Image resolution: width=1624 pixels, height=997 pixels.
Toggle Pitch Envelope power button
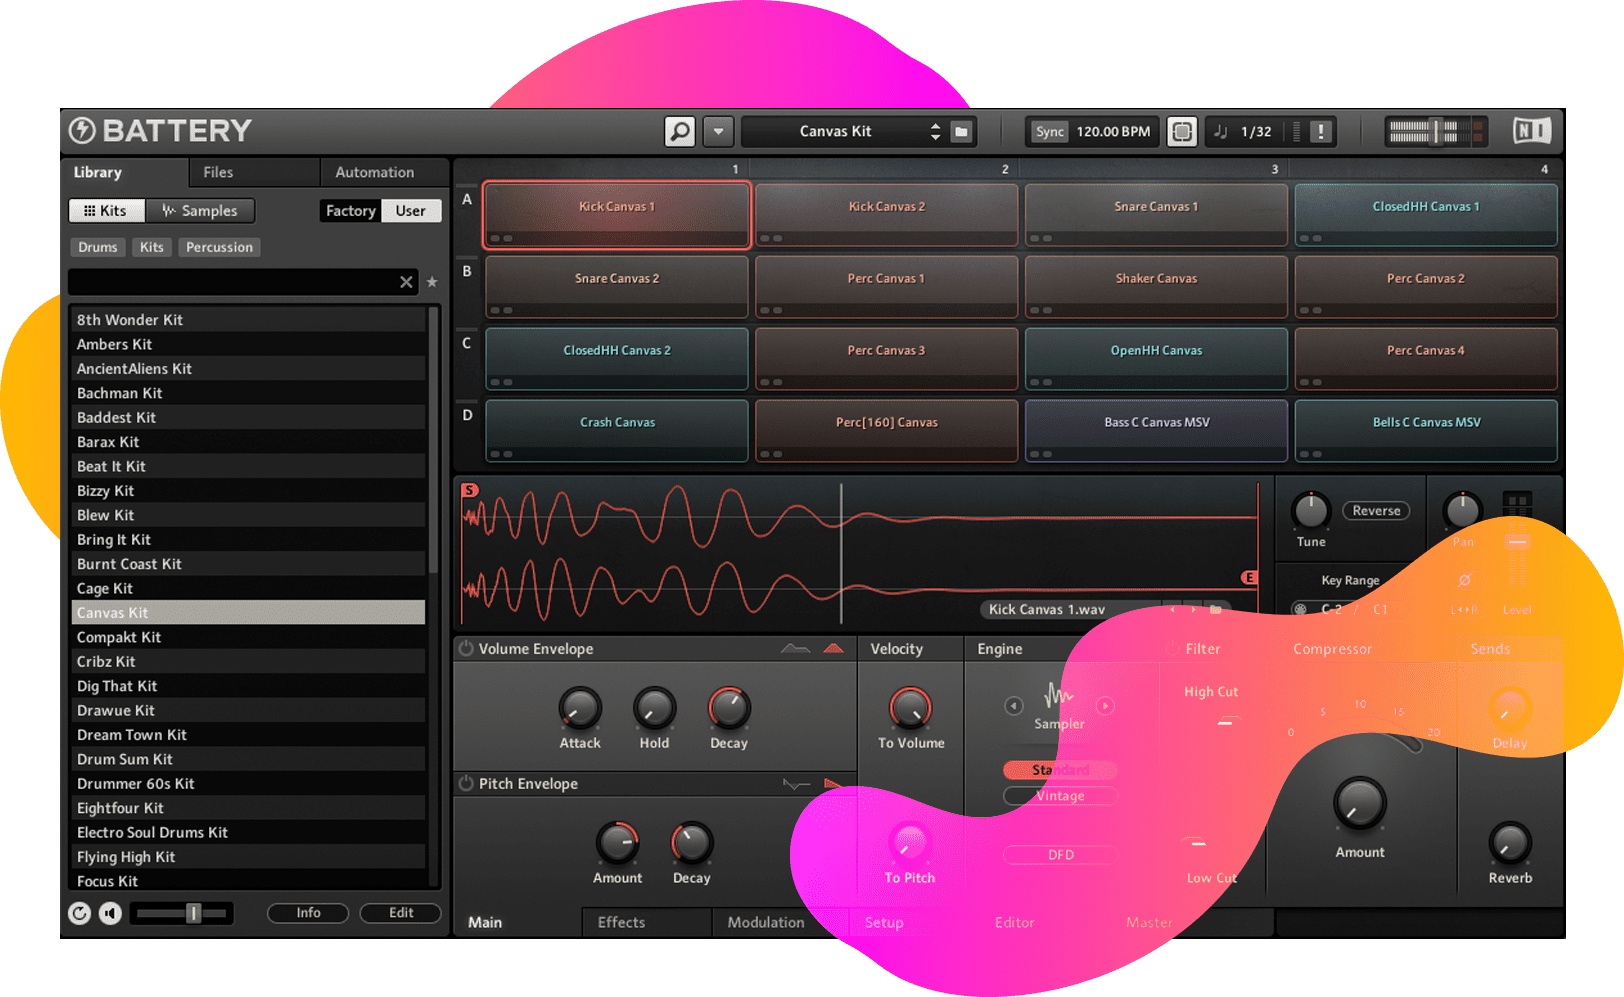click(466, 783)
